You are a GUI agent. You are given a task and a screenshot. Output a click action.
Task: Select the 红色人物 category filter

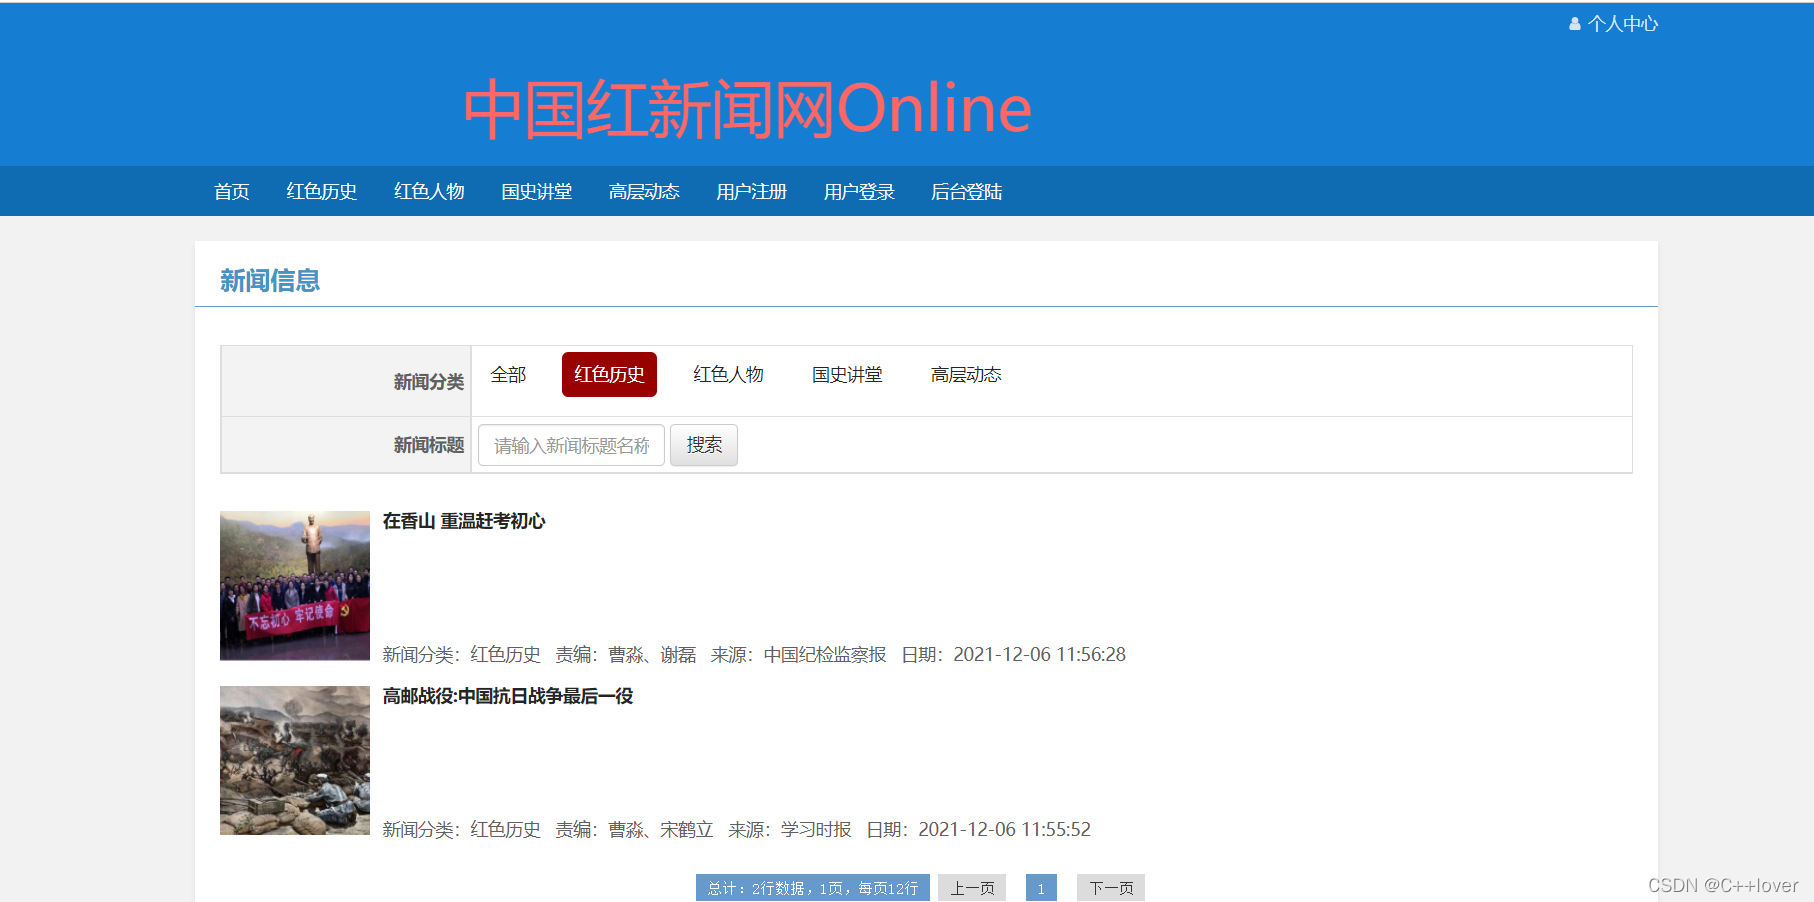(x=728, y=374)
